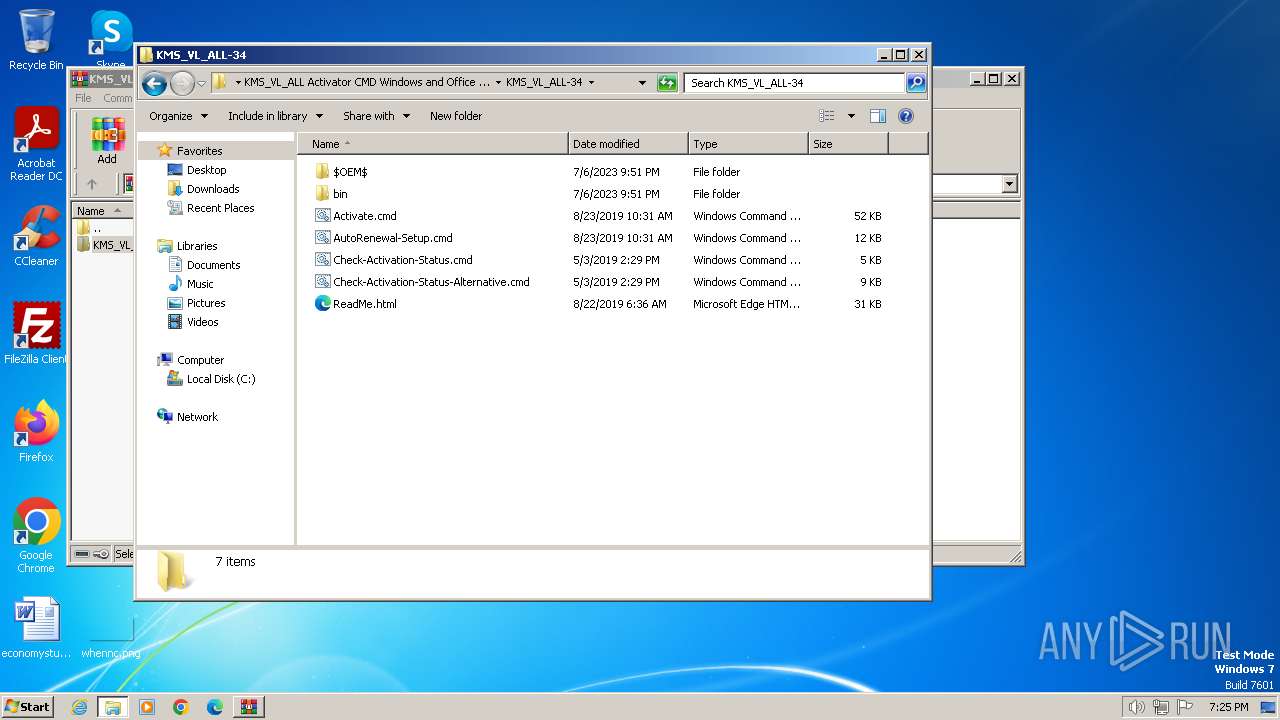Open Downloads in Favorites
Viewport: 1280px width, 720px height.
pyautogui.click(x=213, y=189)
